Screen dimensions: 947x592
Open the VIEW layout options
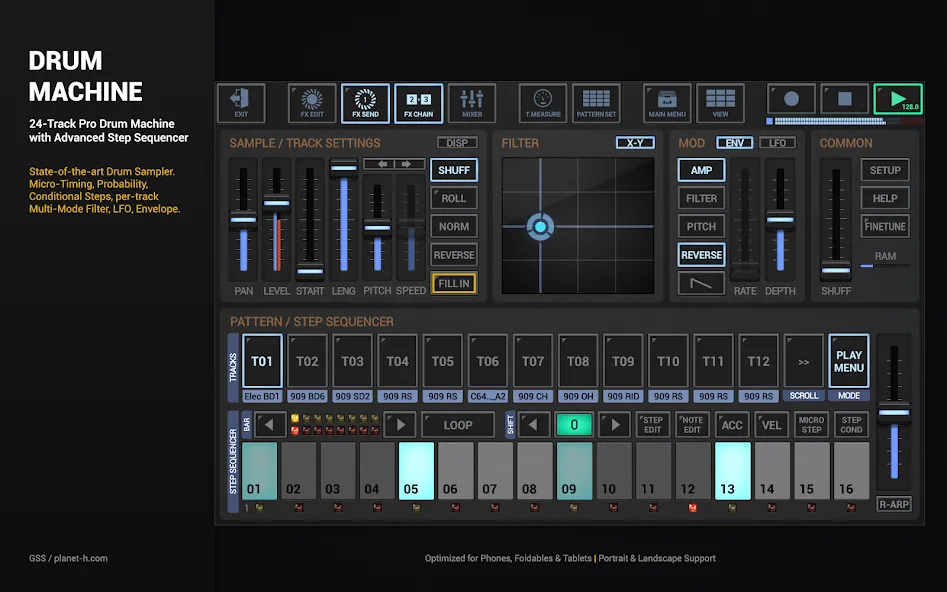tap(721, 103)
